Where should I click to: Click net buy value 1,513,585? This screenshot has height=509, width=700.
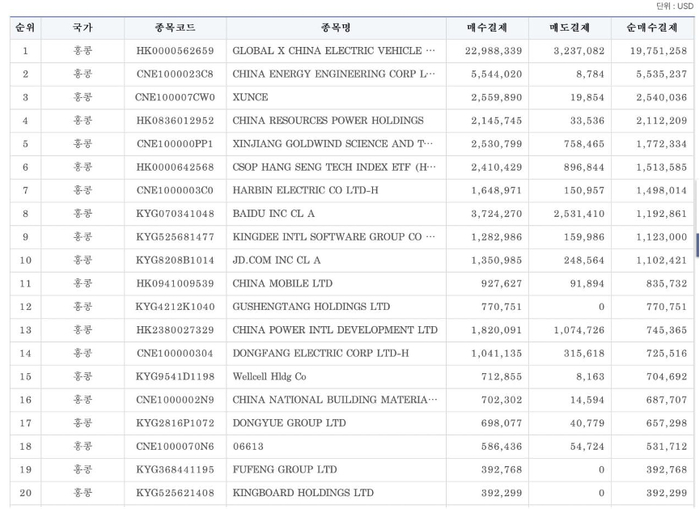coord(662,167)
